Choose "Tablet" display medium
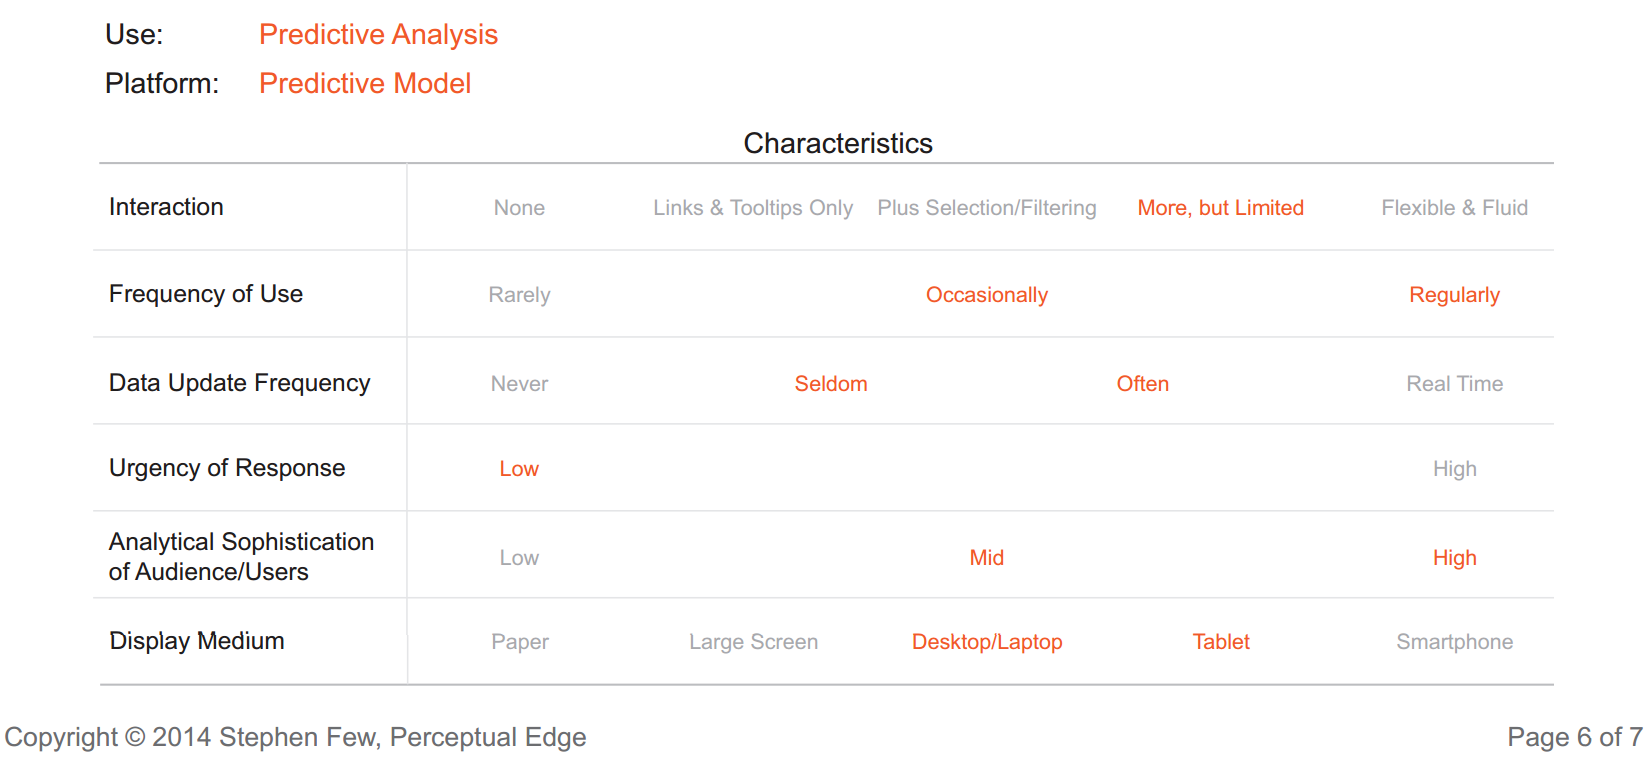Image resolution: width=1648 pixels, height=758 pixels. [x=1220, y=642]
